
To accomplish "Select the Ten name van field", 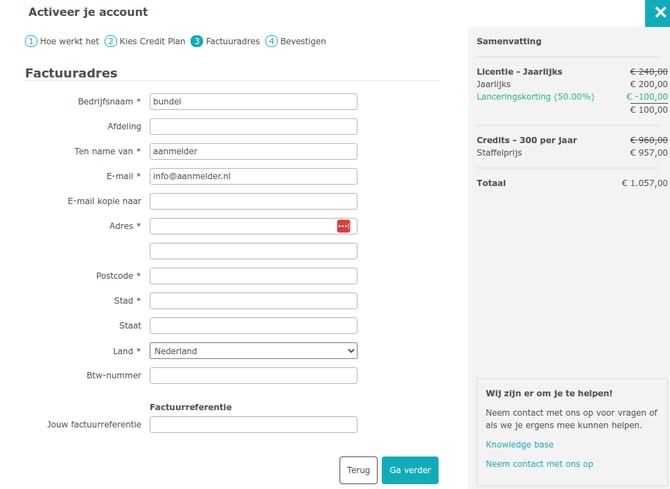I will pos(253,151).
